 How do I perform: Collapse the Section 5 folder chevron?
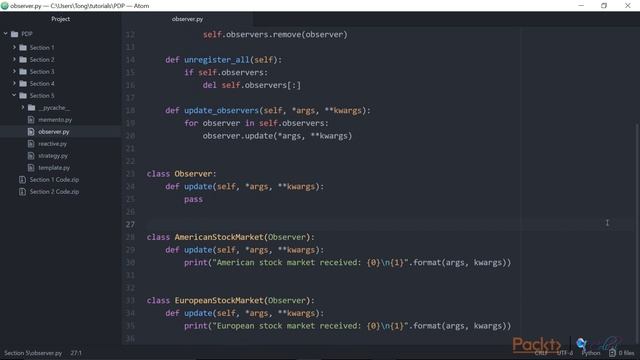click(x=14, y=95)
